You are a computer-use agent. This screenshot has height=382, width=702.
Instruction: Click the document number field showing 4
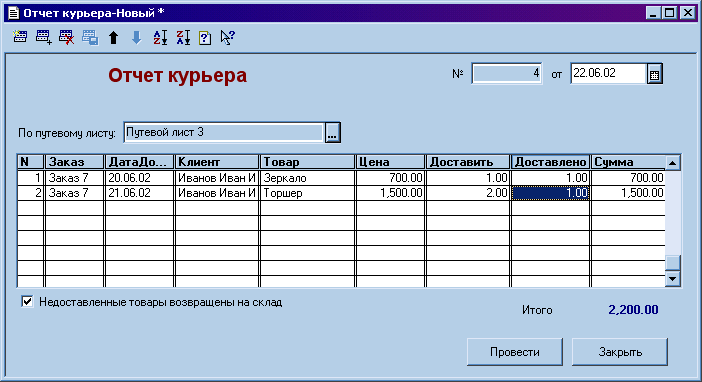click(x=507, y=73)
